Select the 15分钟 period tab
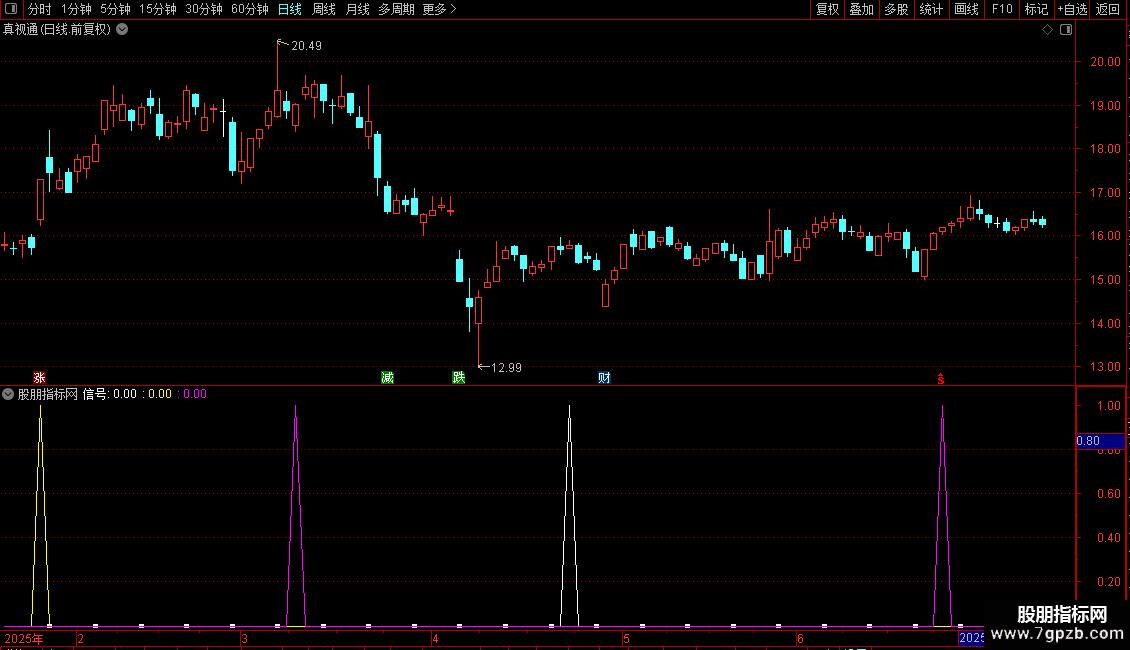The width and height of the screenshot is (1130, 650). [x=157, y=9]
